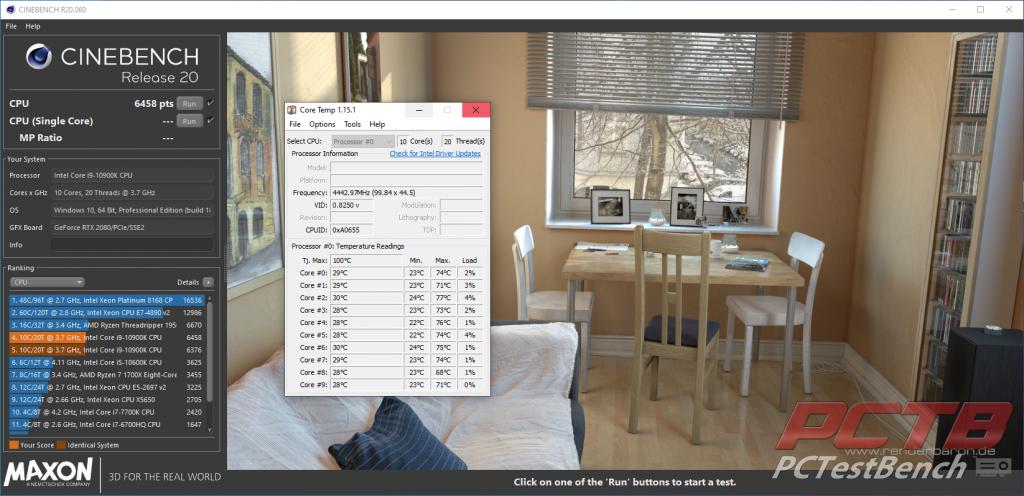
Task: Select ranking row AMD Ryzen 7 1700X
Action: (x=107, y=375)
